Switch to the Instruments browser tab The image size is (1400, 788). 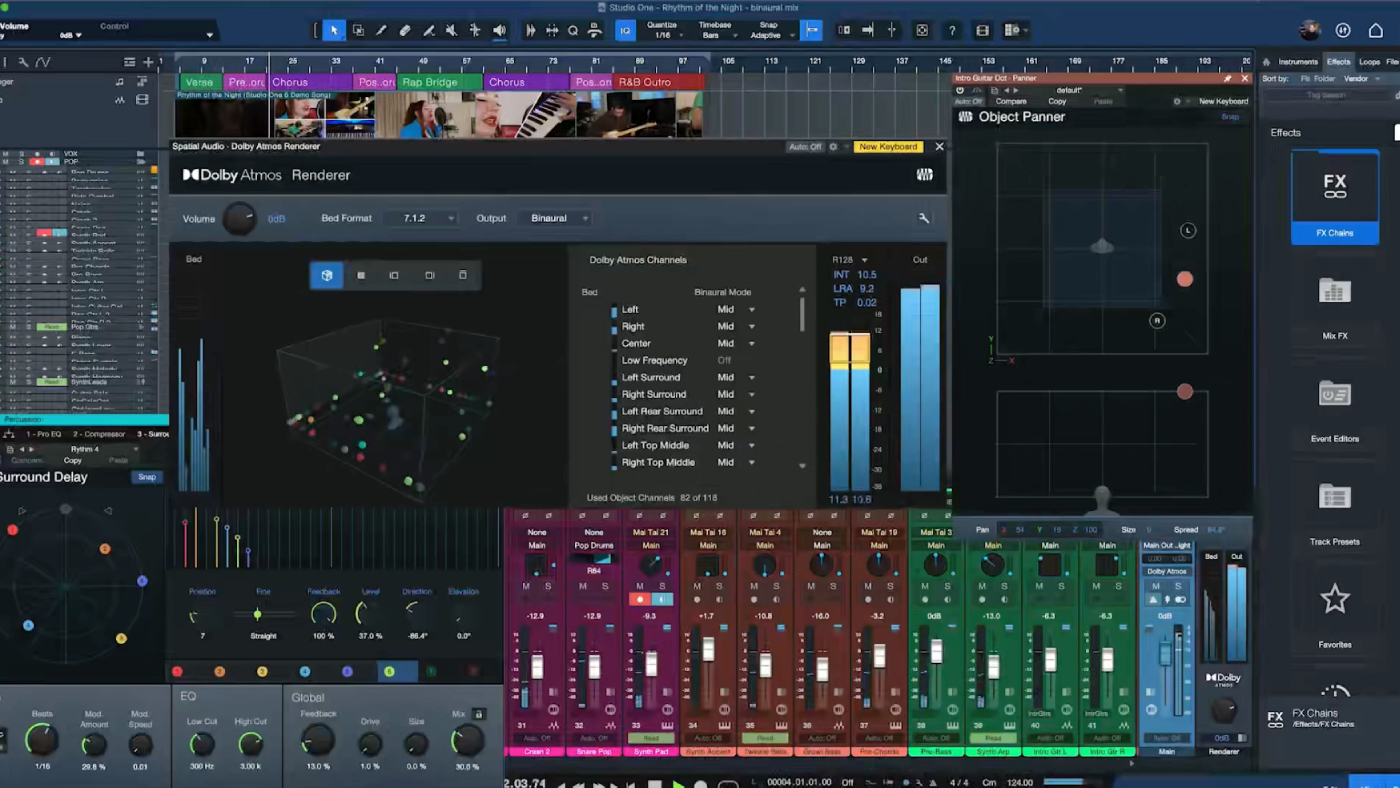[x=1298, y=62]
